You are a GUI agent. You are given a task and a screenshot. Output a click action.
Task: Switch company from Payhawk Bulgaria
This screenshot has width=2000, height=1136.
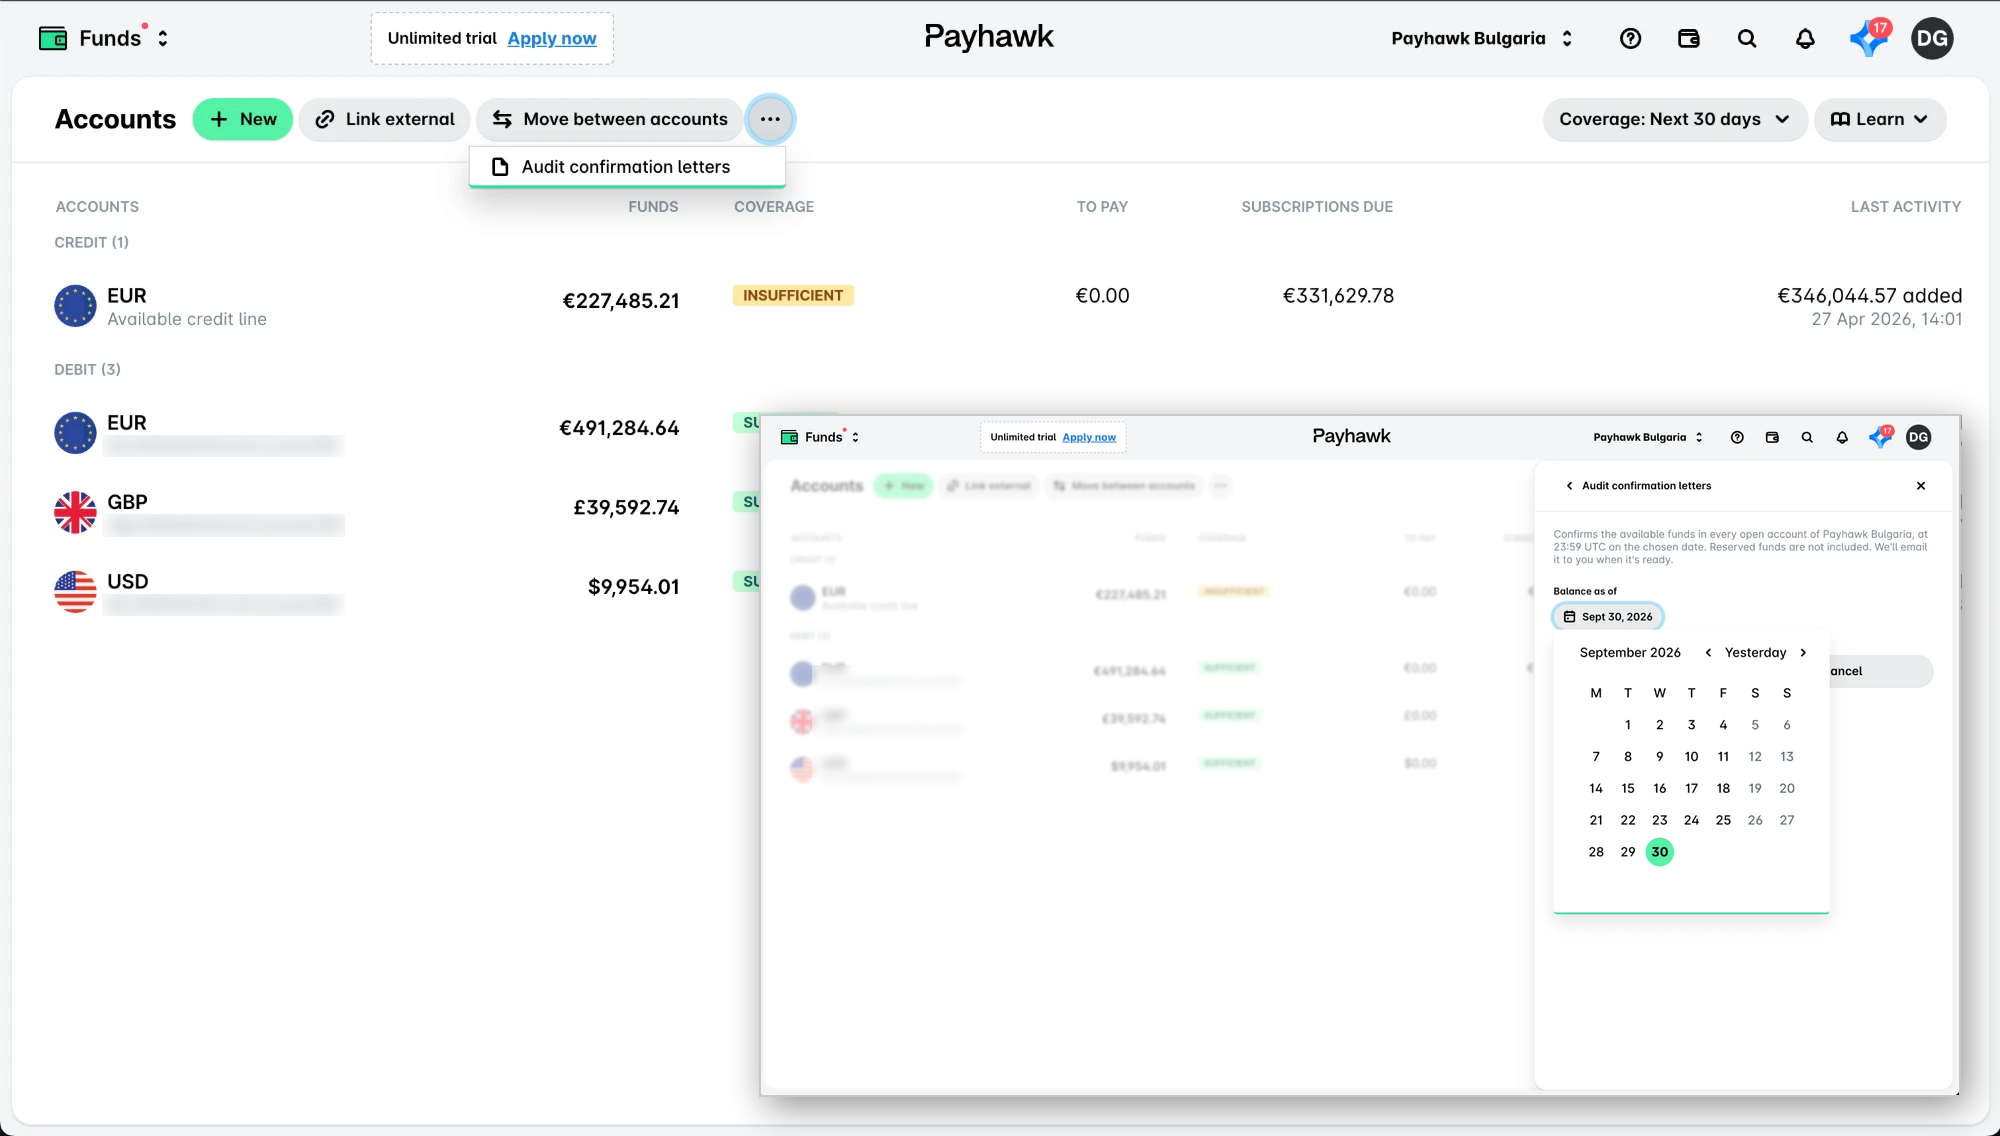point(1481,38)
